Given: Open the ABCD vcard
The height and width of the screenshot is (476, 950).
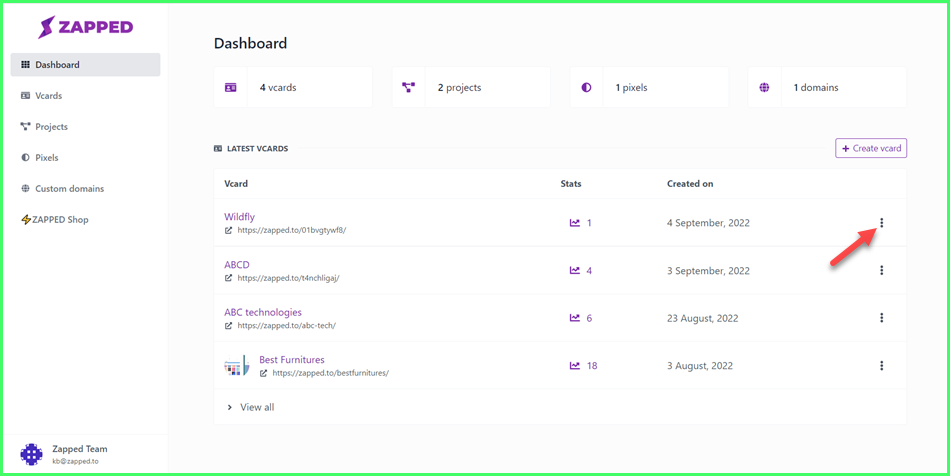Looking at the screenshot, I should (237, 265).
